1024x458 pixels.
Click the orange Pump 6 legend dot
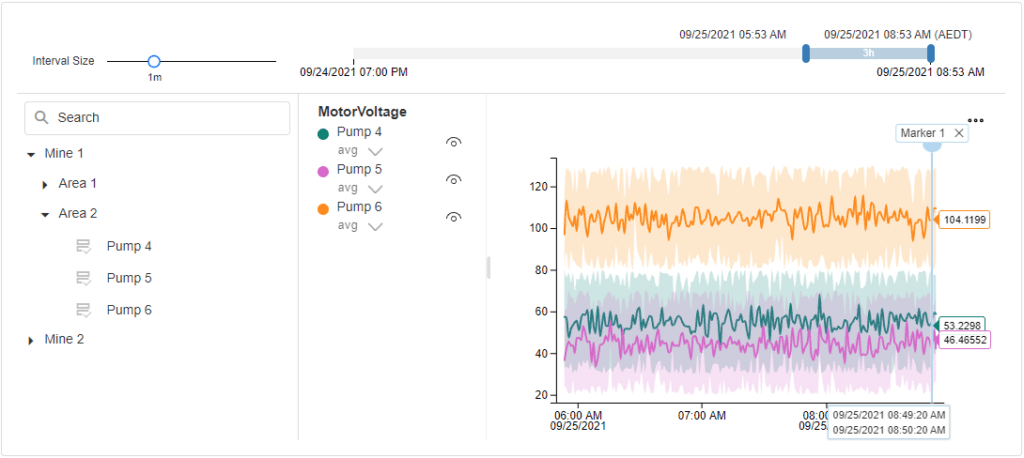point(323,209)
